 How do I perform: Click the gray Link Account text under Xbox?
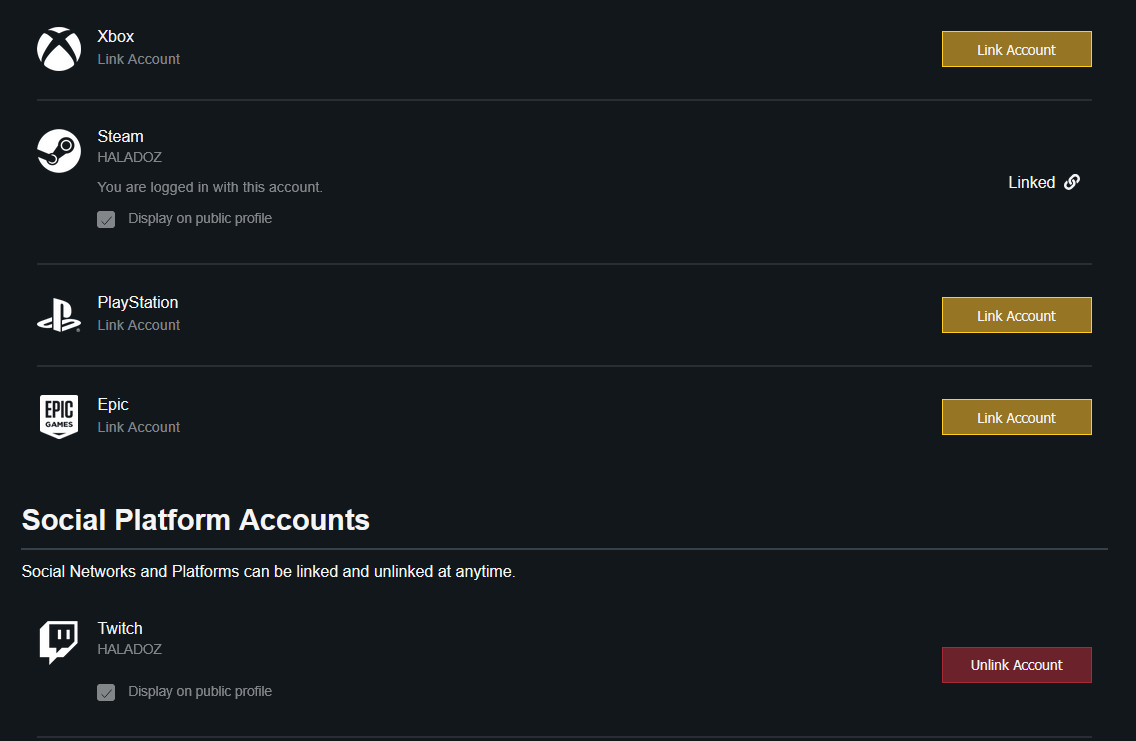click(x=139, y=59)
